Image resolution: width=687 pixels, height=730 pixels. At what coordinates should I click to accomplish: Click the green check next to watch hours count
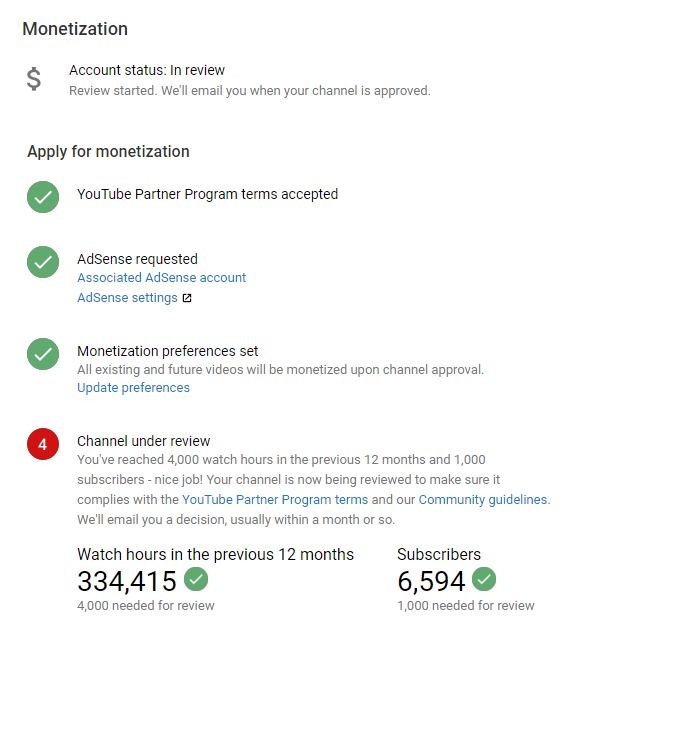tap(196, 579)
